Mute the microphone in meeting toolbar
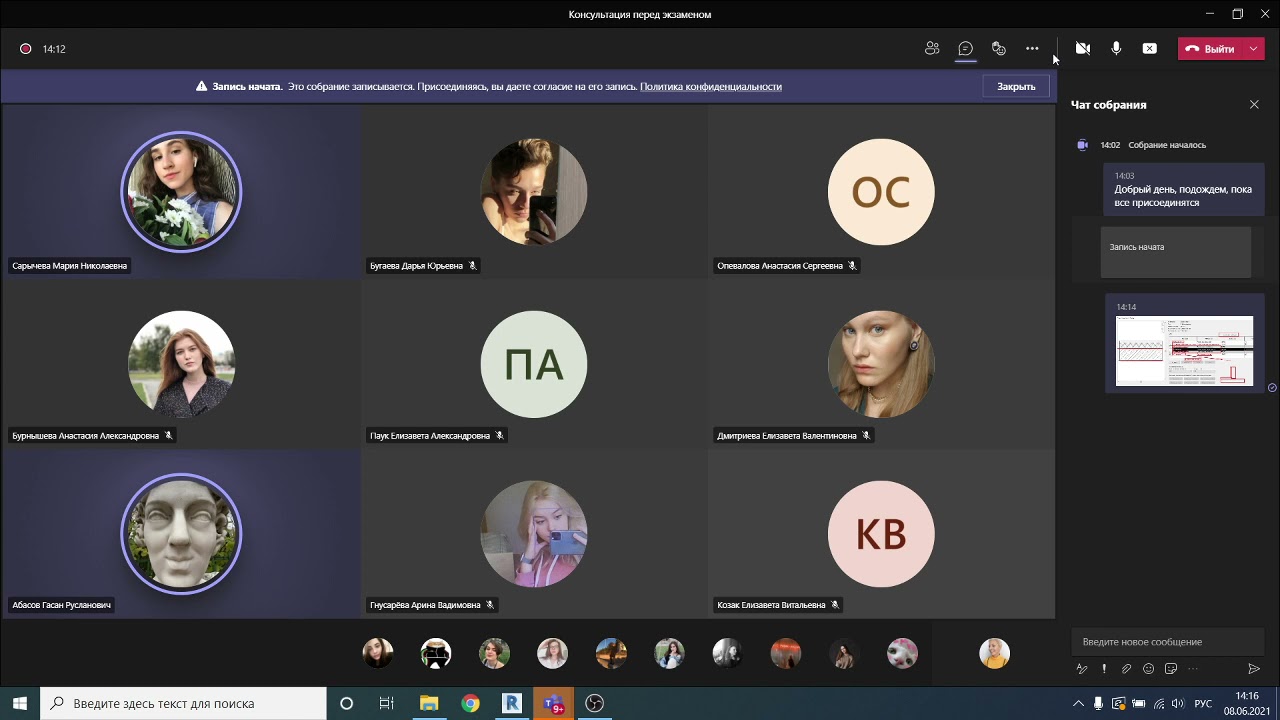This screenshot has width=1280, height=720. click(1116, 48)
